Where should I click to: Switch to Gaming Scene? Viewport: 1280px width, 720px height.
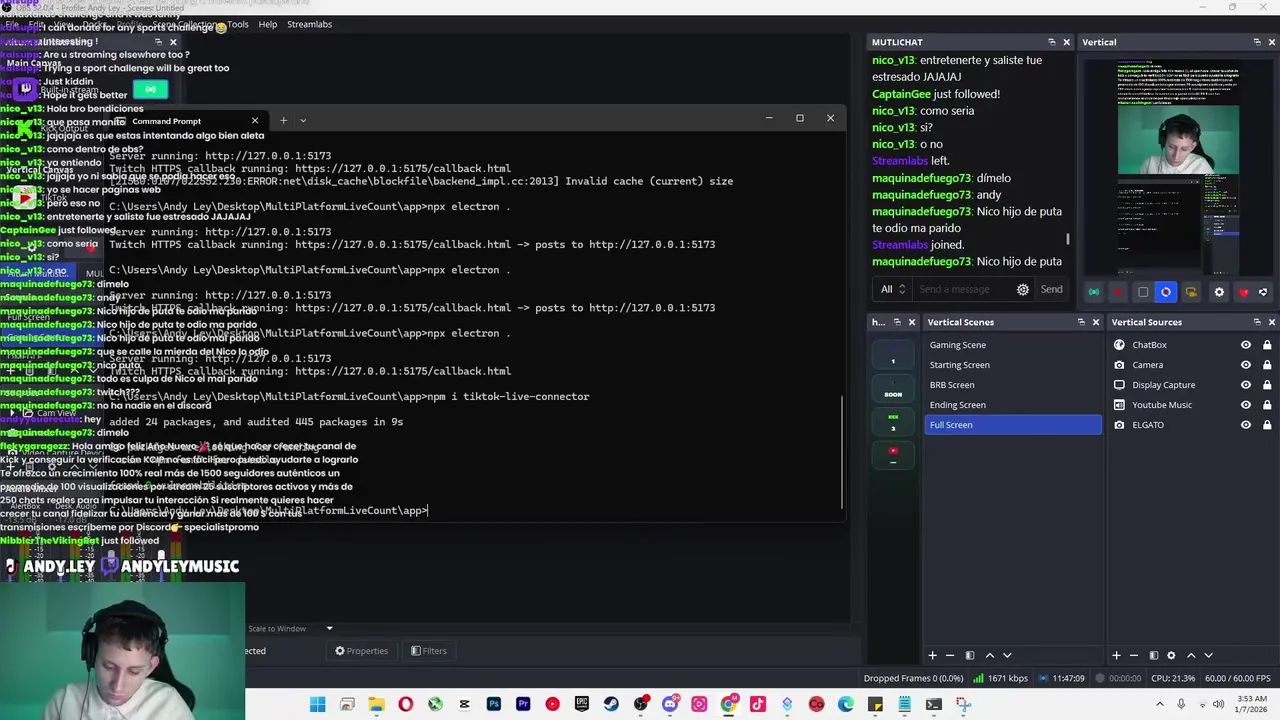point(1013,345)
